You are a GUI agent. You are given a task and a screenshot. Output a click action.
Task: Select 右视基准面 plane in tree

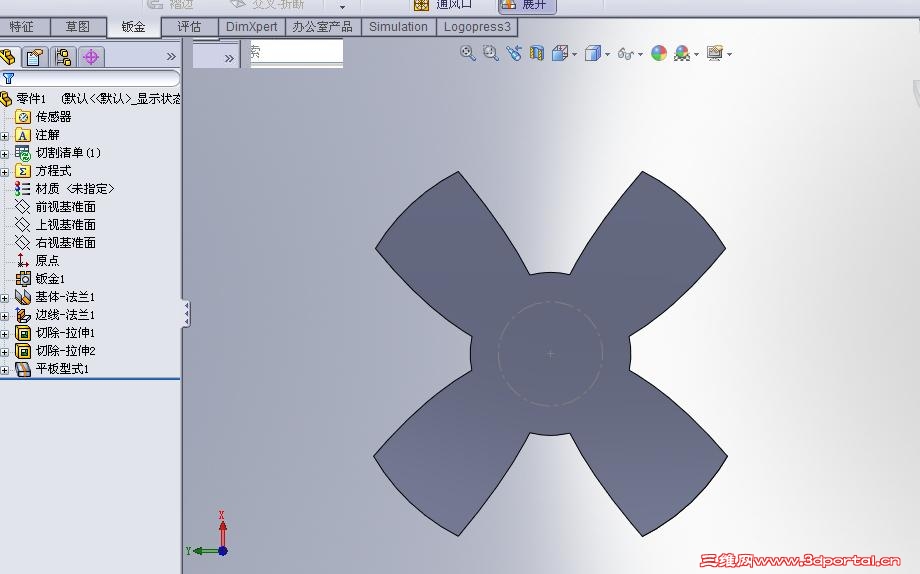click(65, 243)
